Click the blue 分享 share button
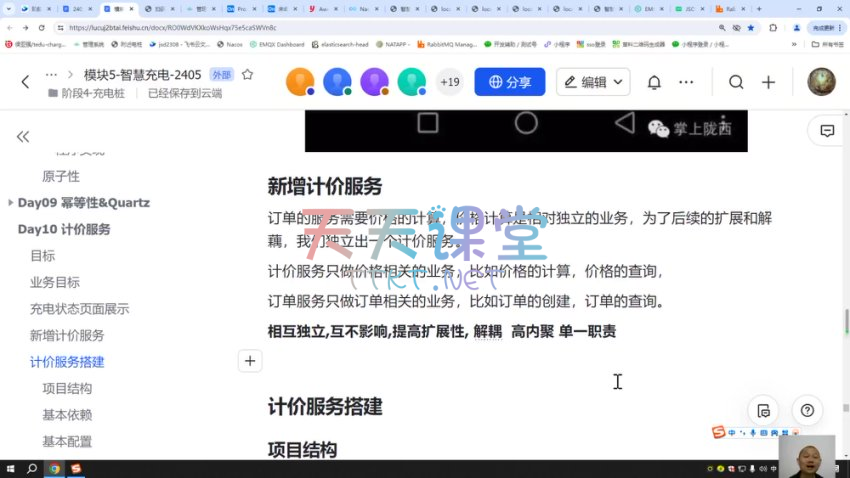Image resolution: width=850 pixels, height=478 pixels. pyautogui.click(x=510, y=82)
